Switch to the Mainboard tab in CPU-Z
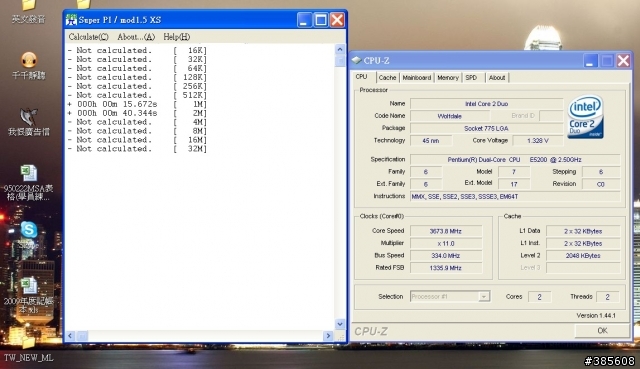Viewport: 640px width, 369px height. click(x=416, y=78)
